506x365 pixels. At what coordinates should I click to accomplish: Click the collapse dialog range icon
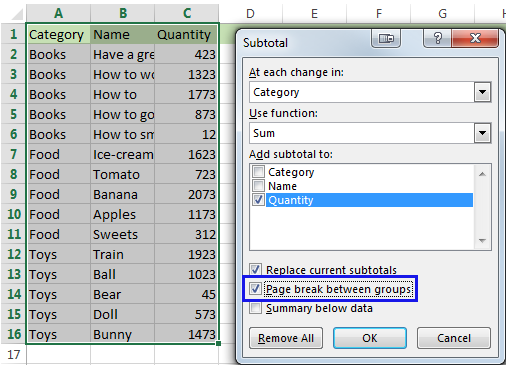point(386,38)
